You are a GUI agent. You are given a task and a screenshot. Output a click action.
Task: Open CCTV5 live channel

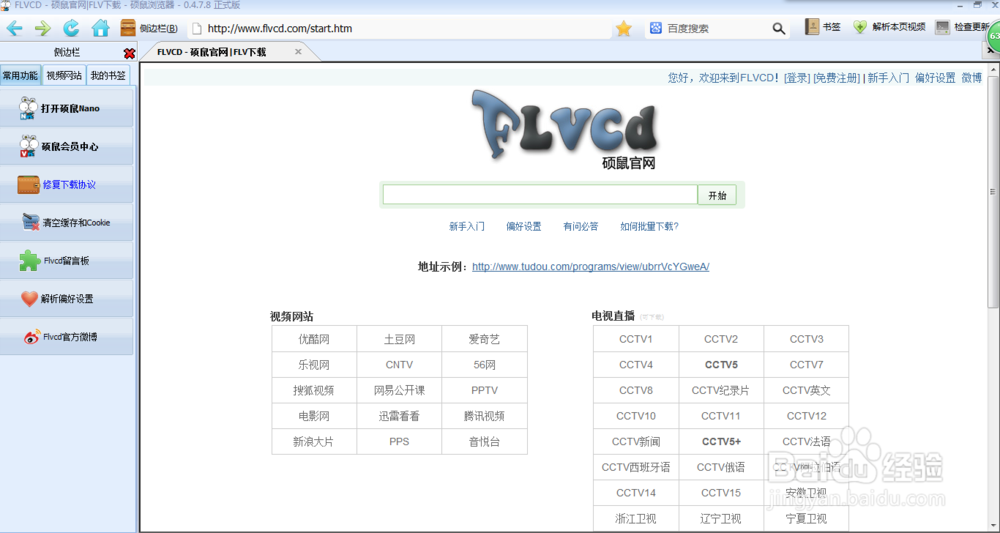(x=721, y=365)
